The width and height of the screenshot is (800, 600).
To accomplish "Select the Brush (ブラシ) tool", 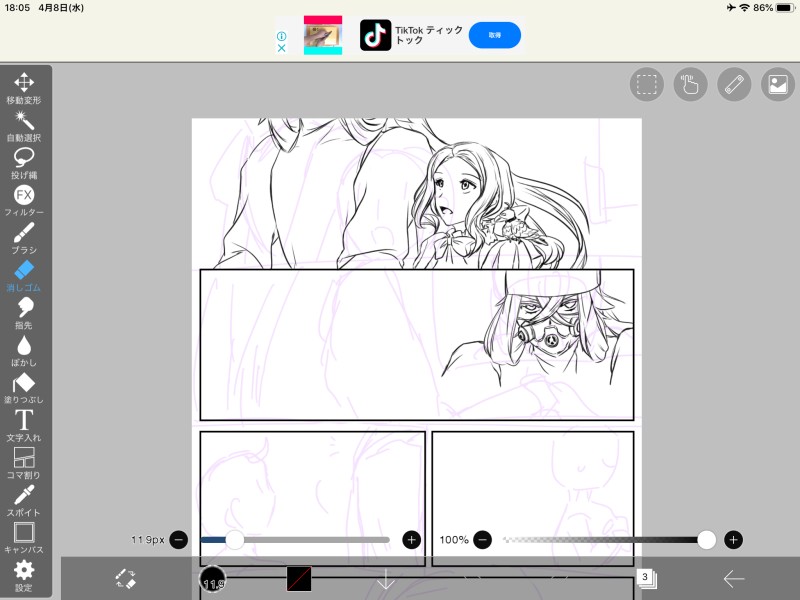I will [24, 238].
